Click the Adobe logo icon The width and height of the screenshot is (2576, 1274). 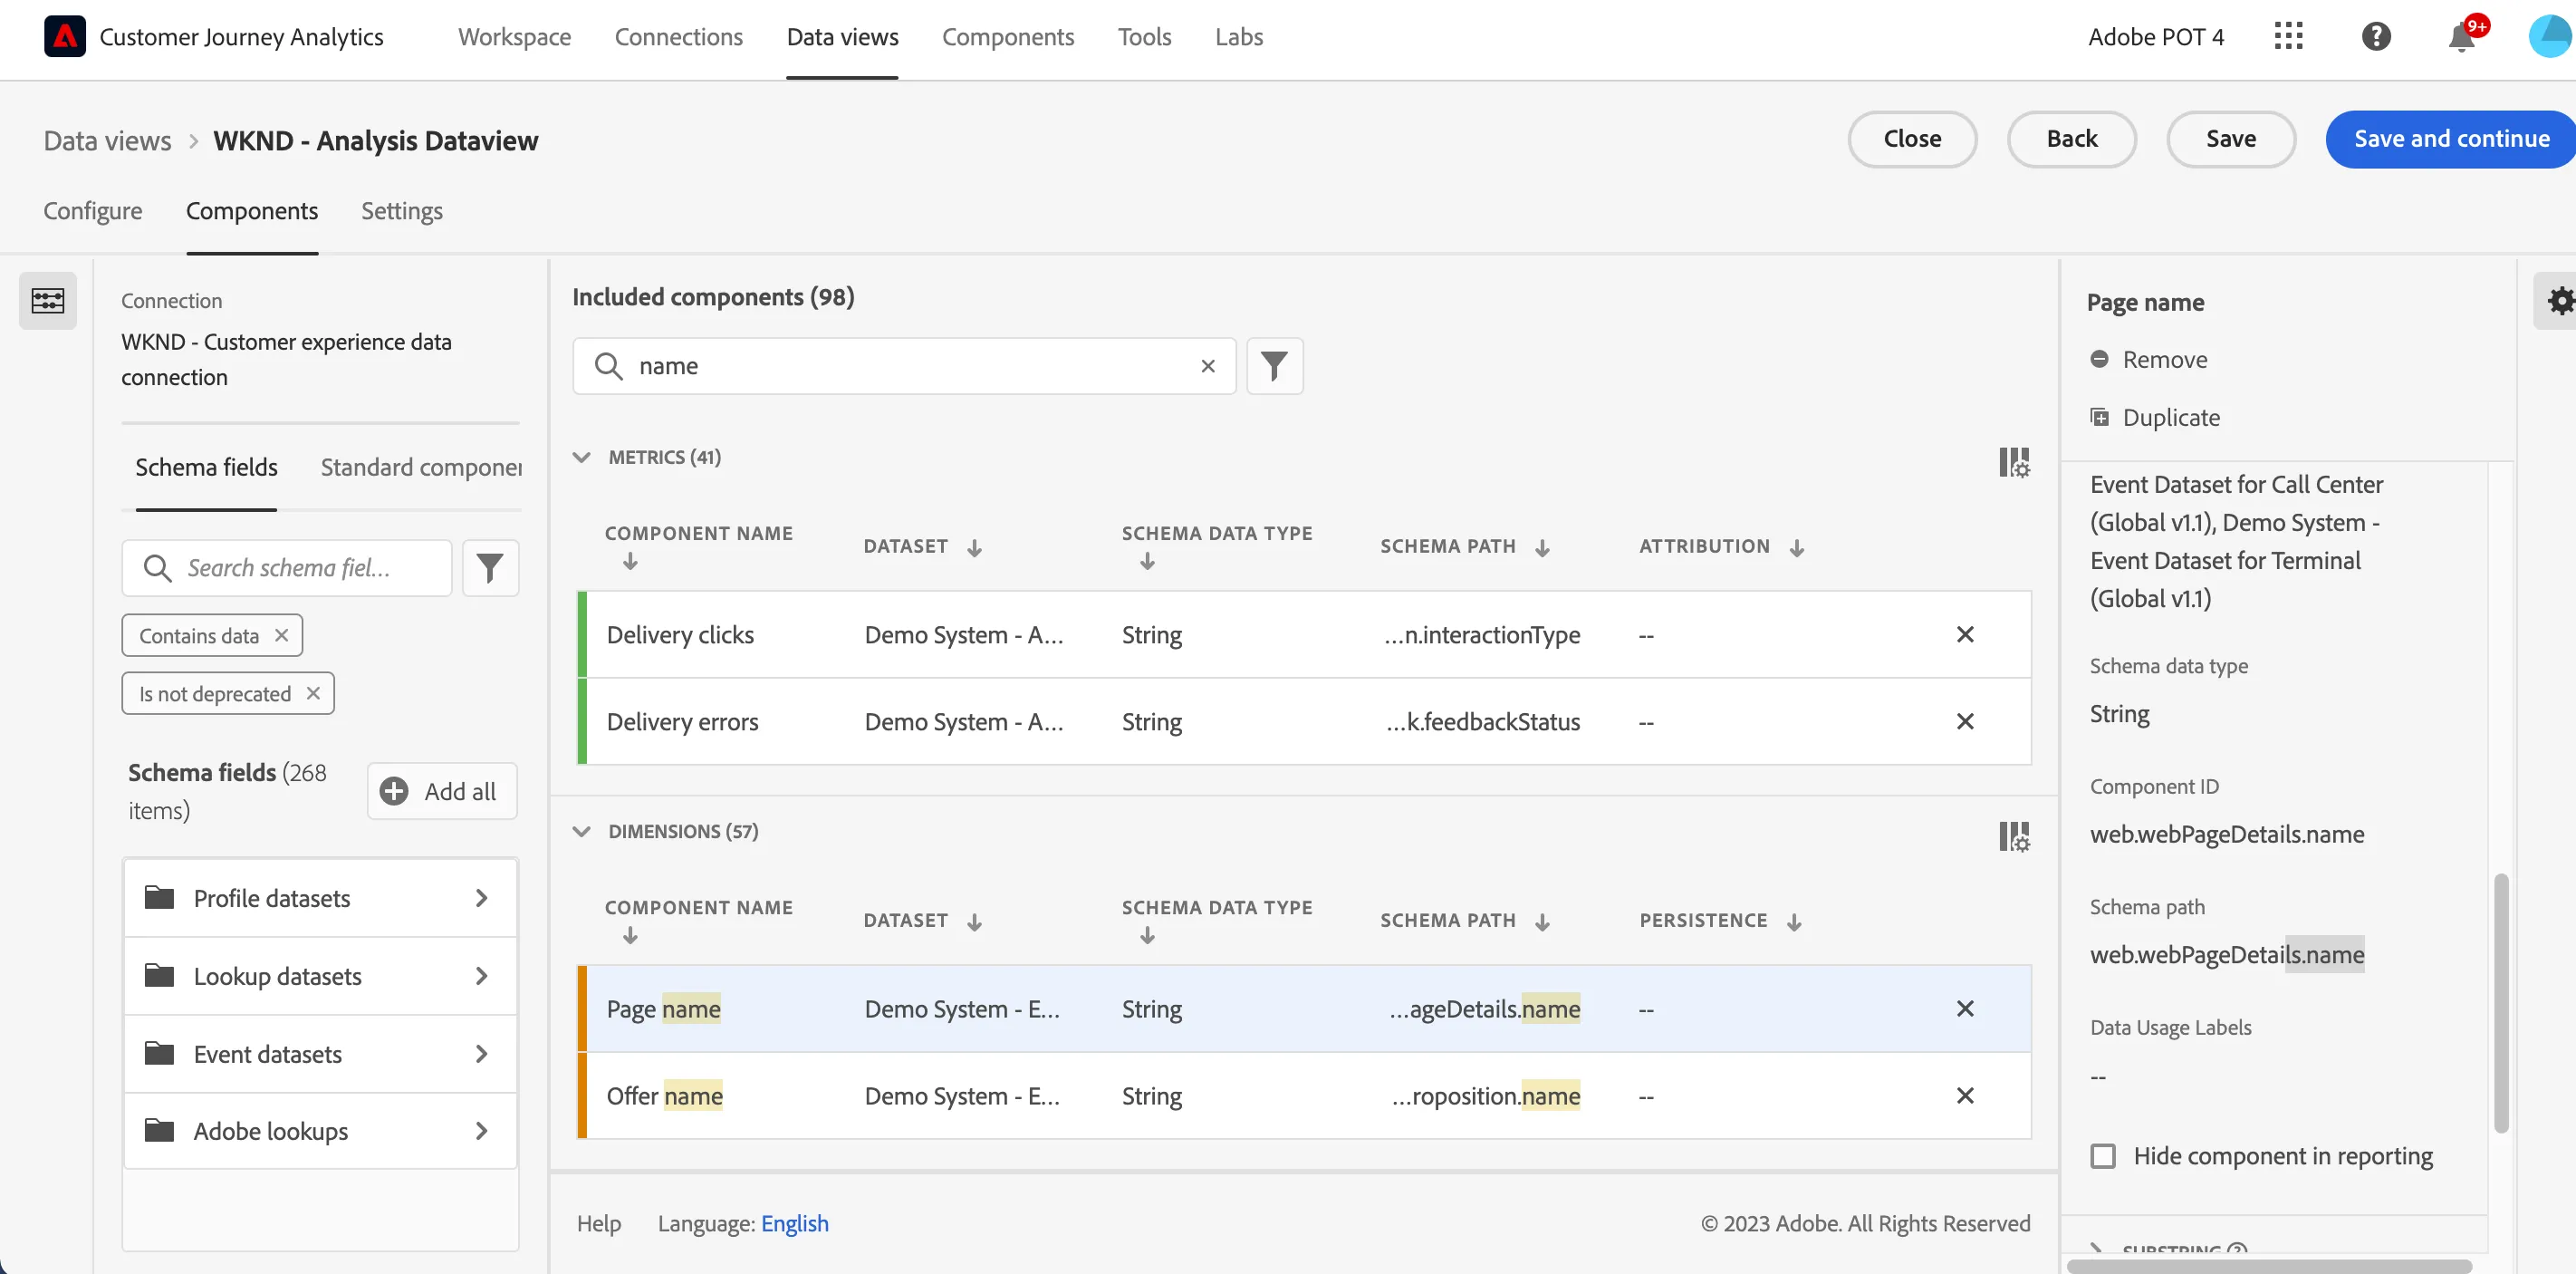(65, 37)
